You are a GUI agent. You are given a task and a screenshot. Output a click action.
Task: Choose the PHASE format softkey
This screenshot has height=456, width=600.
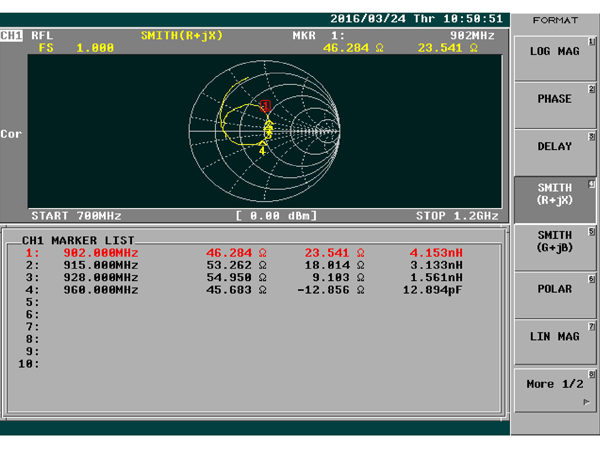point(555,106)
